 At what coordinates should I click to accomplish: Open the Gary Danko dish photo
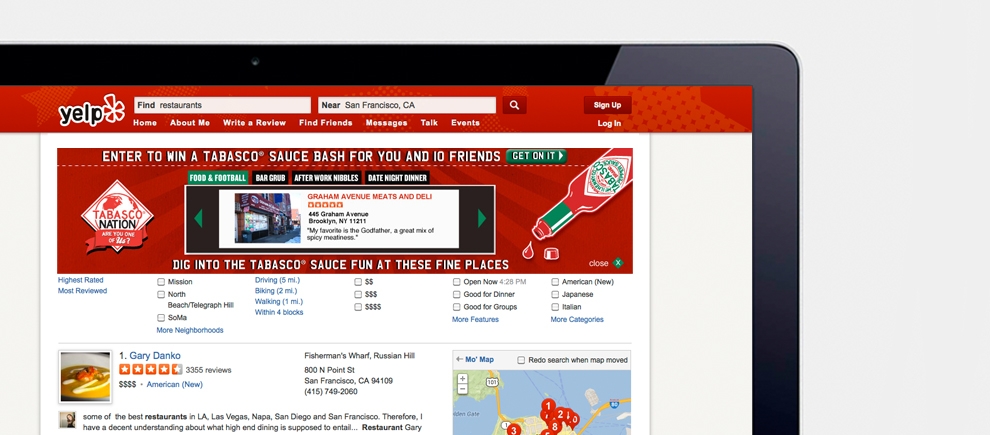click(x=85, y=377)
